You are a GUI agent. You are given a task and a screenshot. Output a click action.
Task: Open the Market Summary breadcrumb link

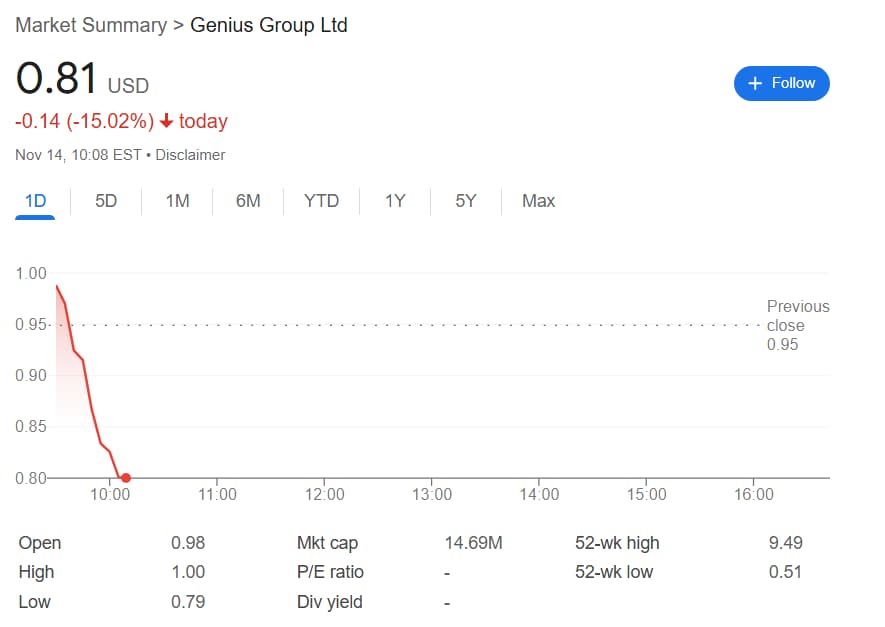point(91,25)
